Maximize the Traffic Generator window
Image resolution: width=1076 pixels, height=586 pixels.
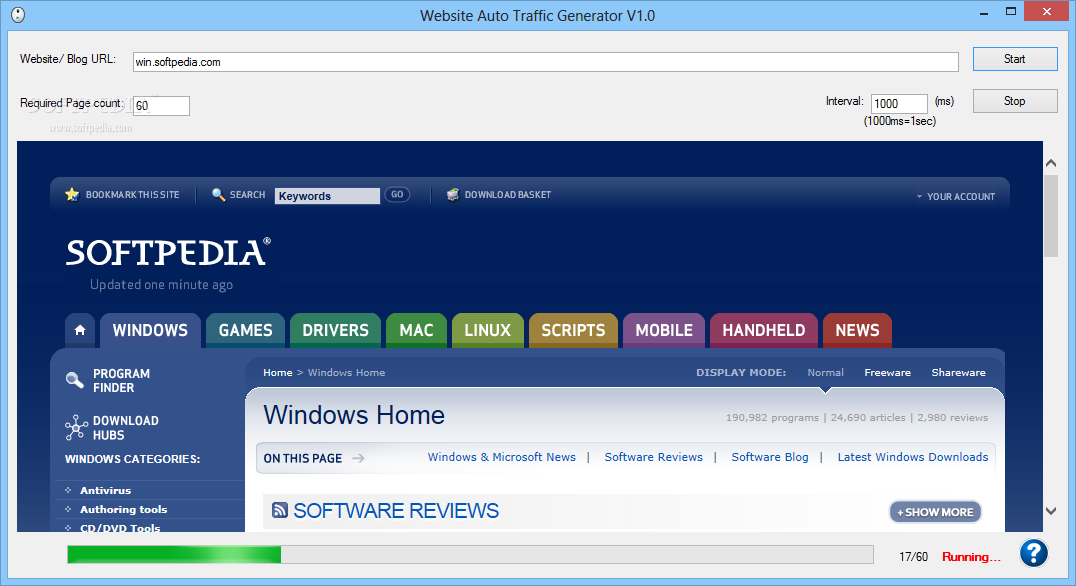pyautogui.click(x=1010, y=12)
